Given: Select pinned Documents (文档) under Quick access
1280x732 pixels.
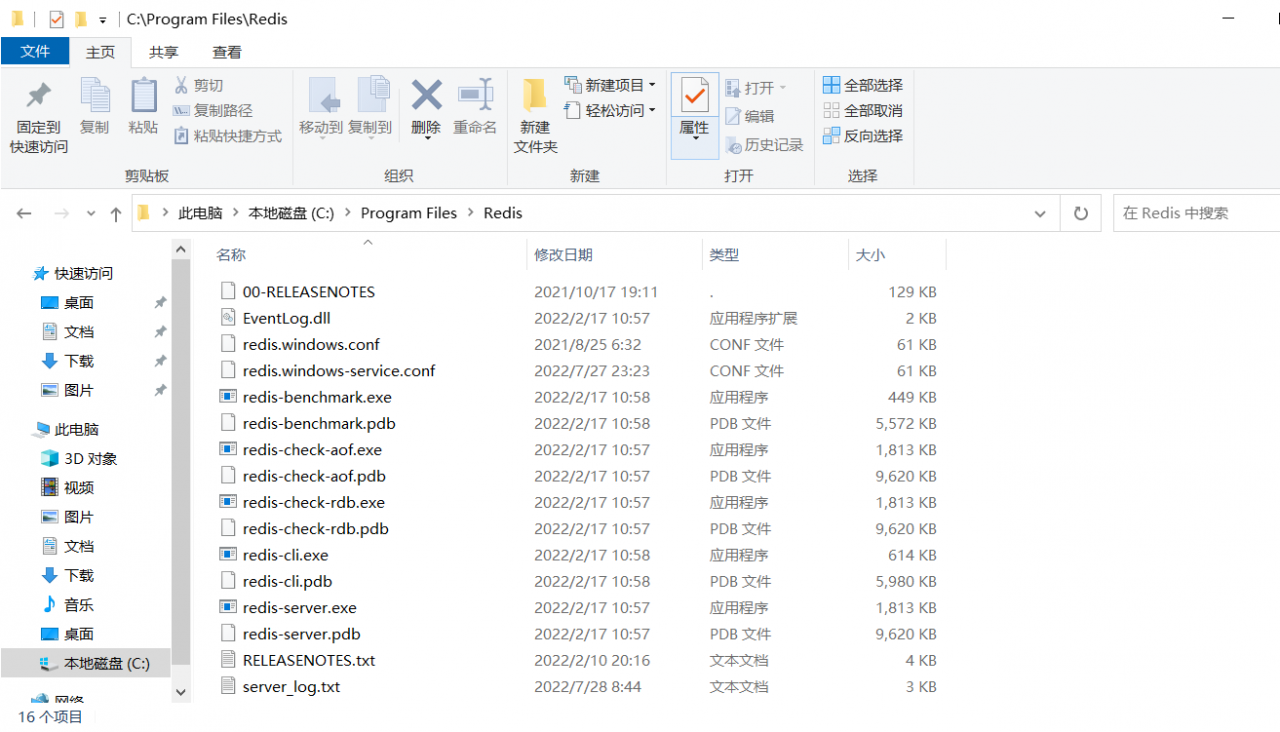Looking at the screenshot, I should (79, 331).
